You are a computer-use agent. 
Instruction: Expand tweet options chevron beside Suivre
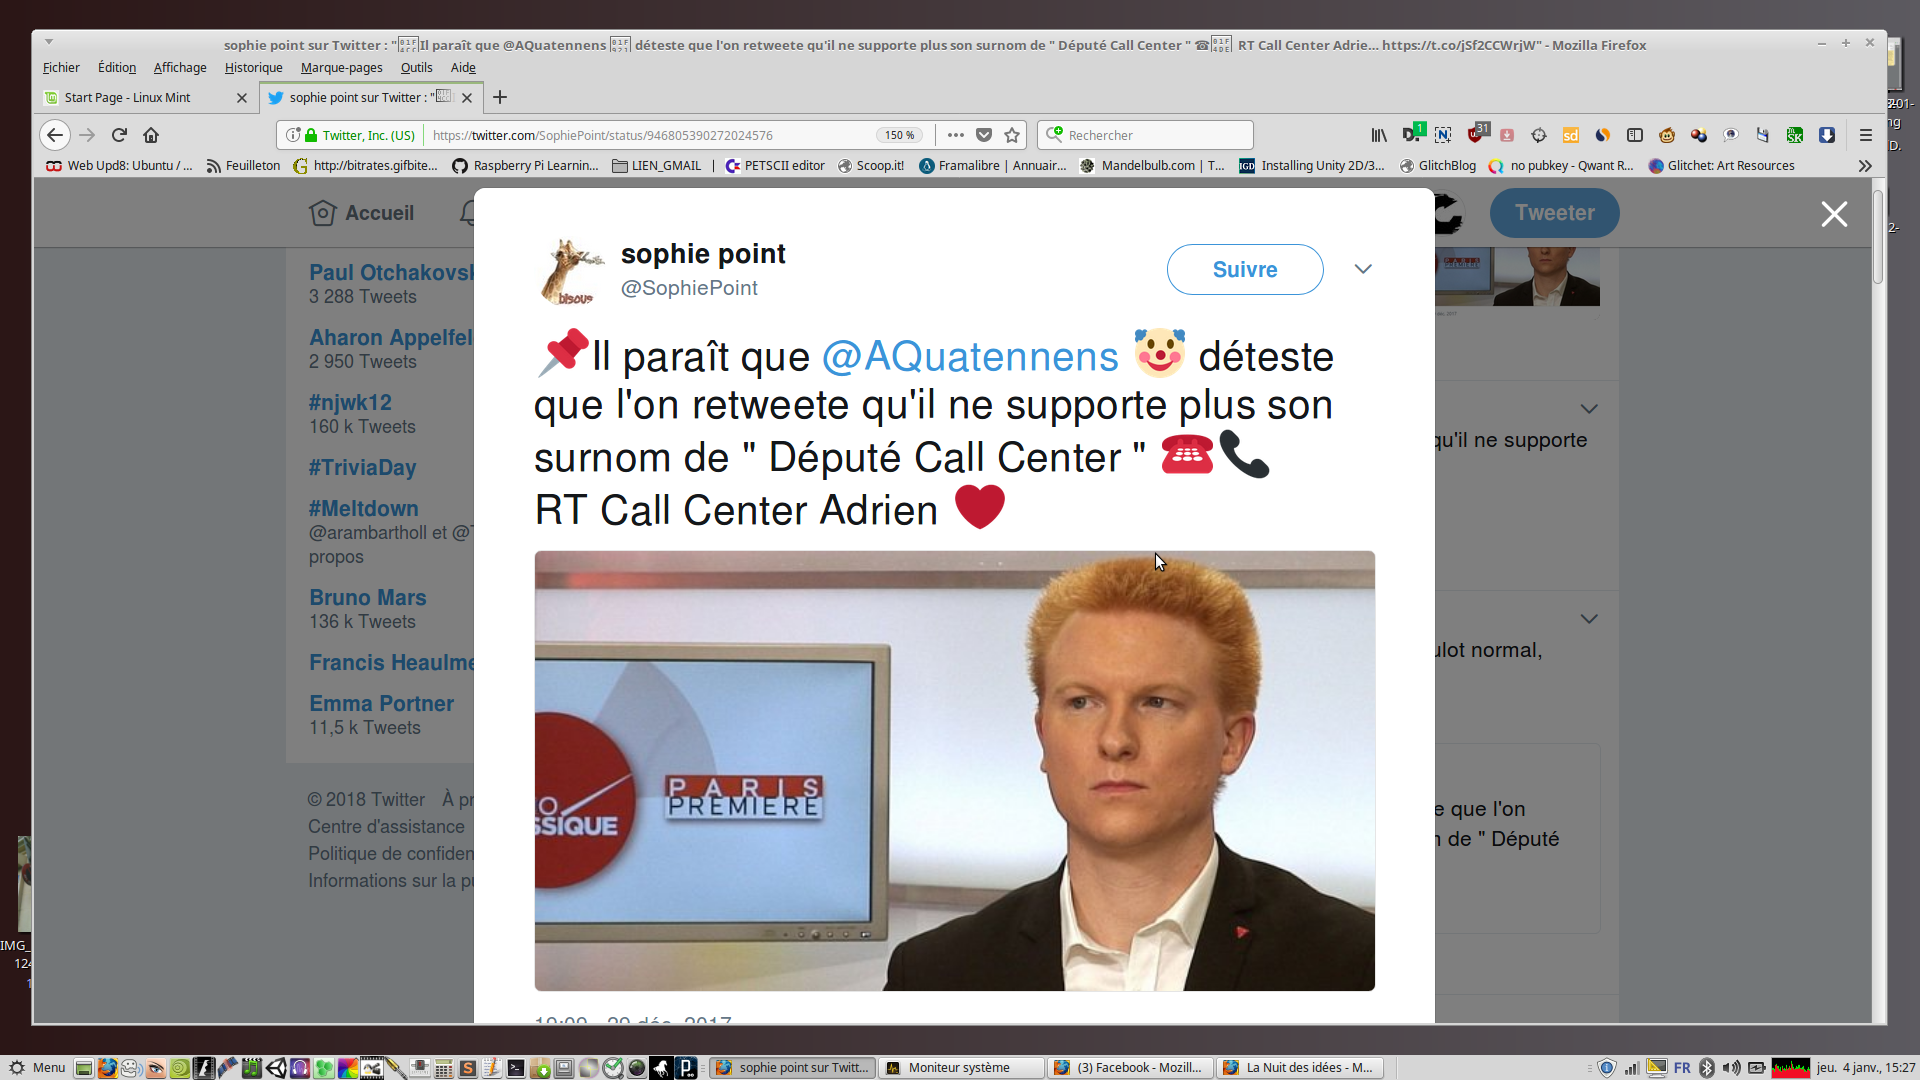click(x=1363, y=269)
